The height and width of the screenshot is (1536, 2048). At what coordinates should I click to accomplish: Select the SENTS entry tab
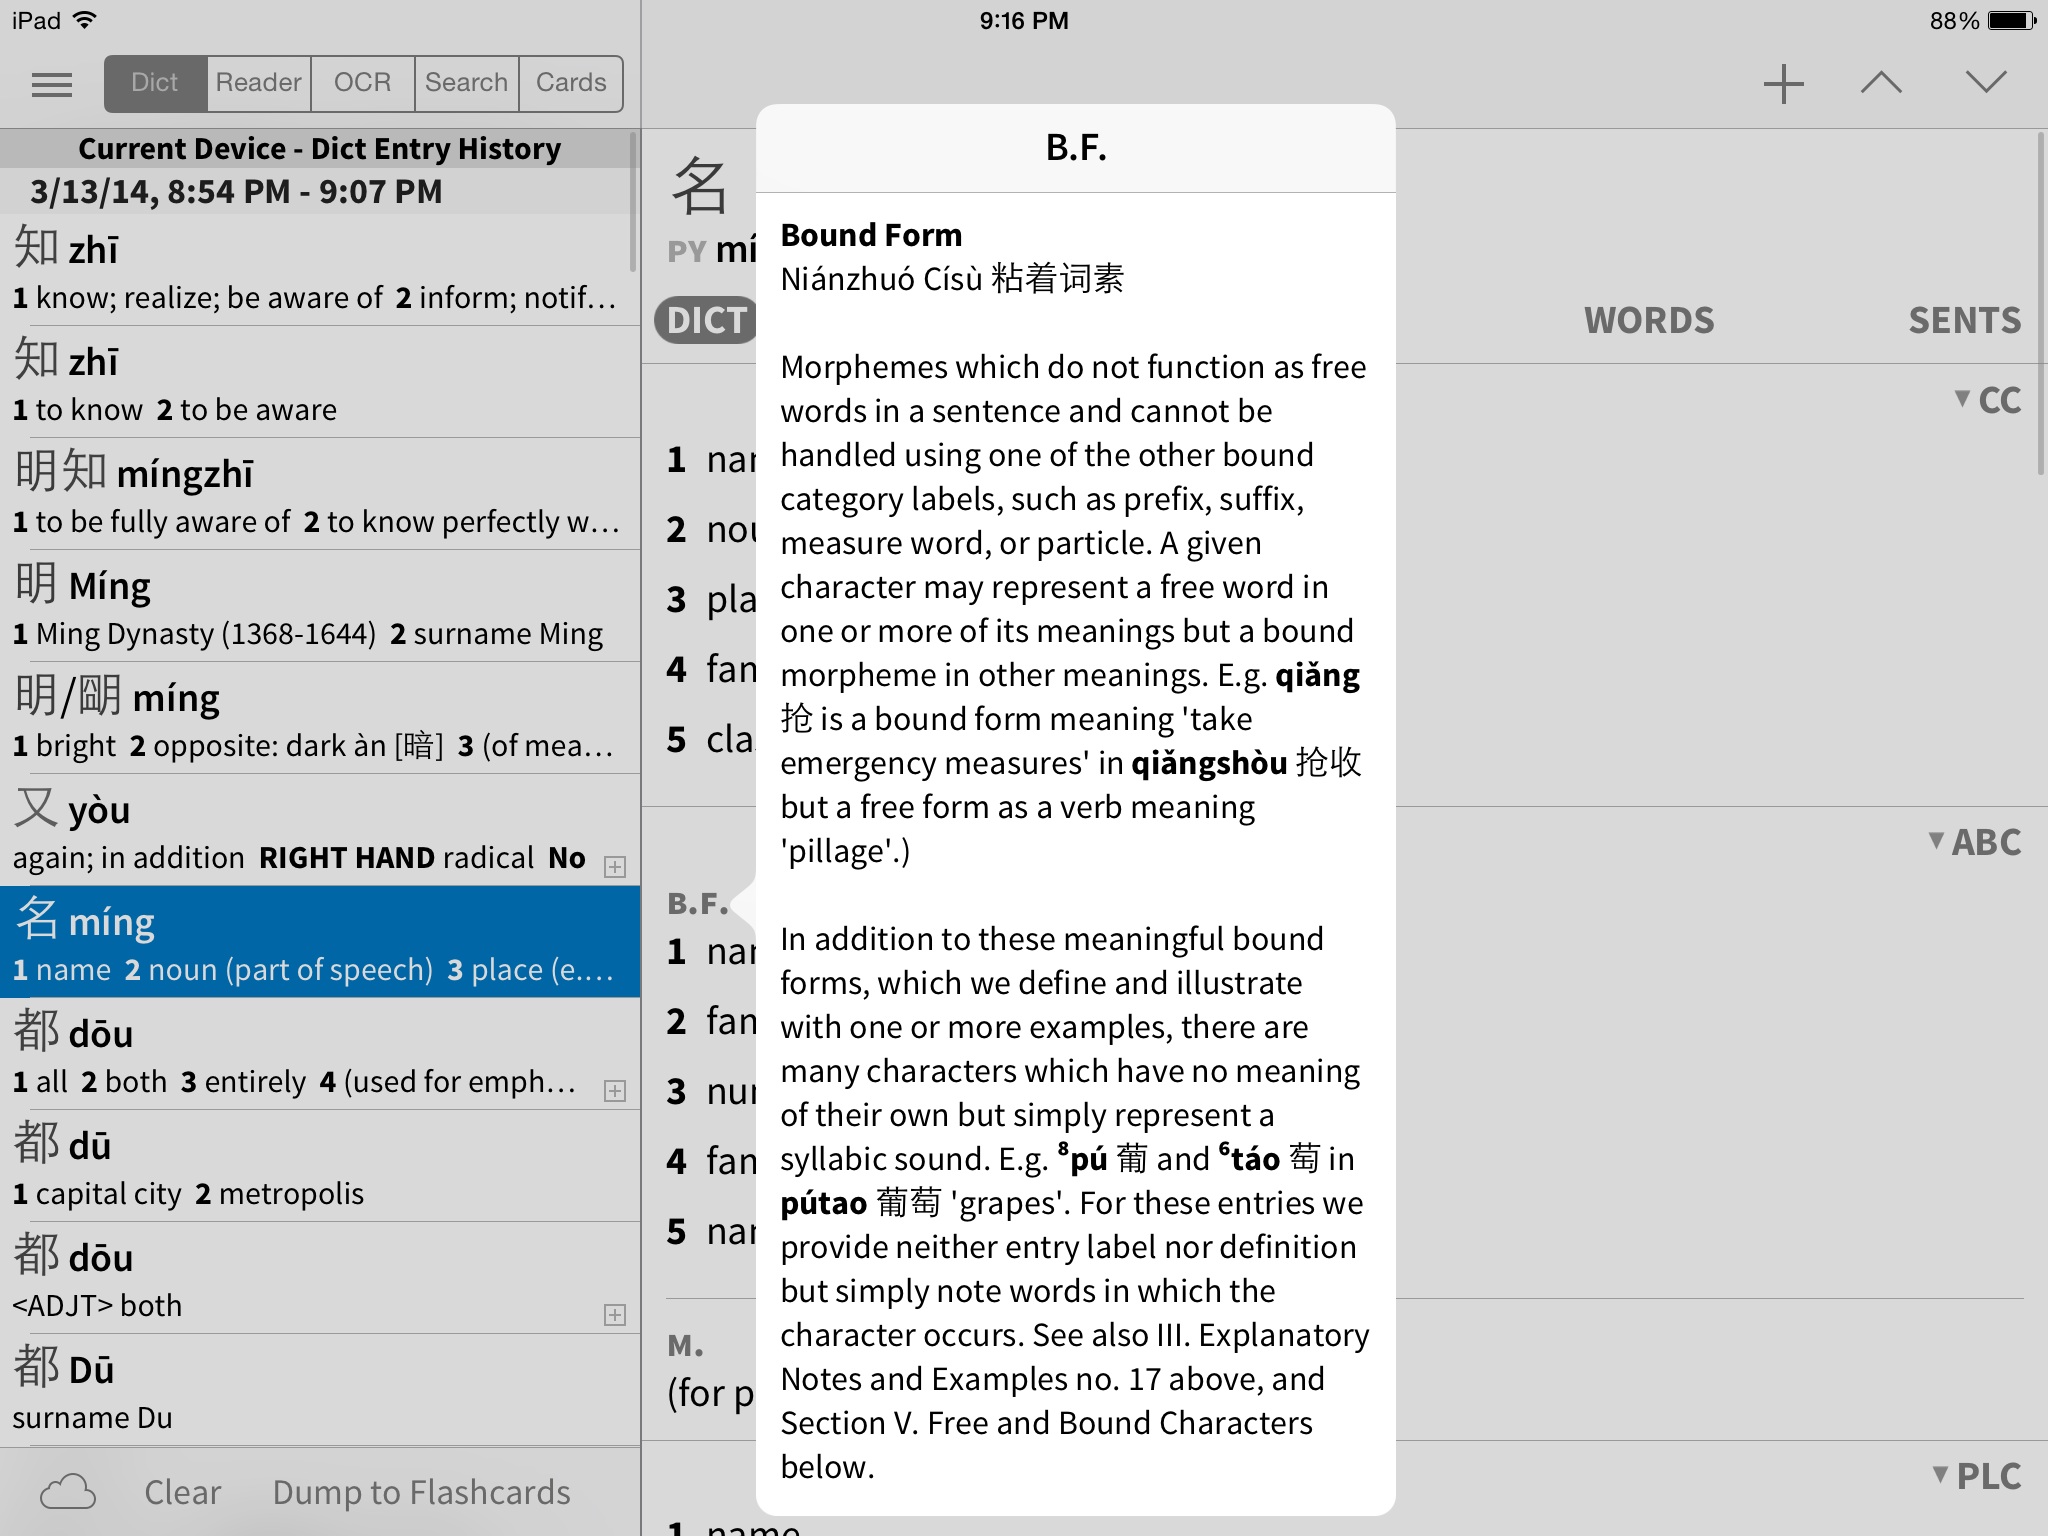(1965, 320)
